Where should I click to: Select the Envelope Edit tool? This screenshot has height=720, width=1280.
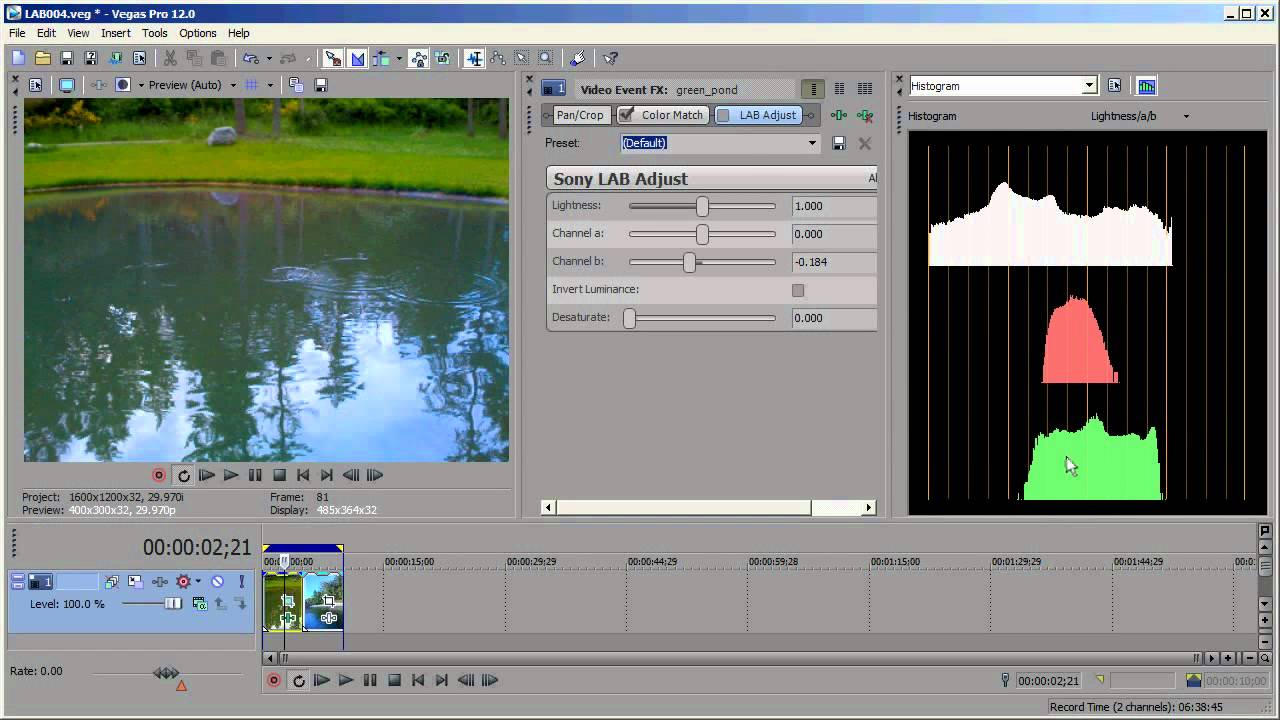pyautogui.click(x=497, y=59)
